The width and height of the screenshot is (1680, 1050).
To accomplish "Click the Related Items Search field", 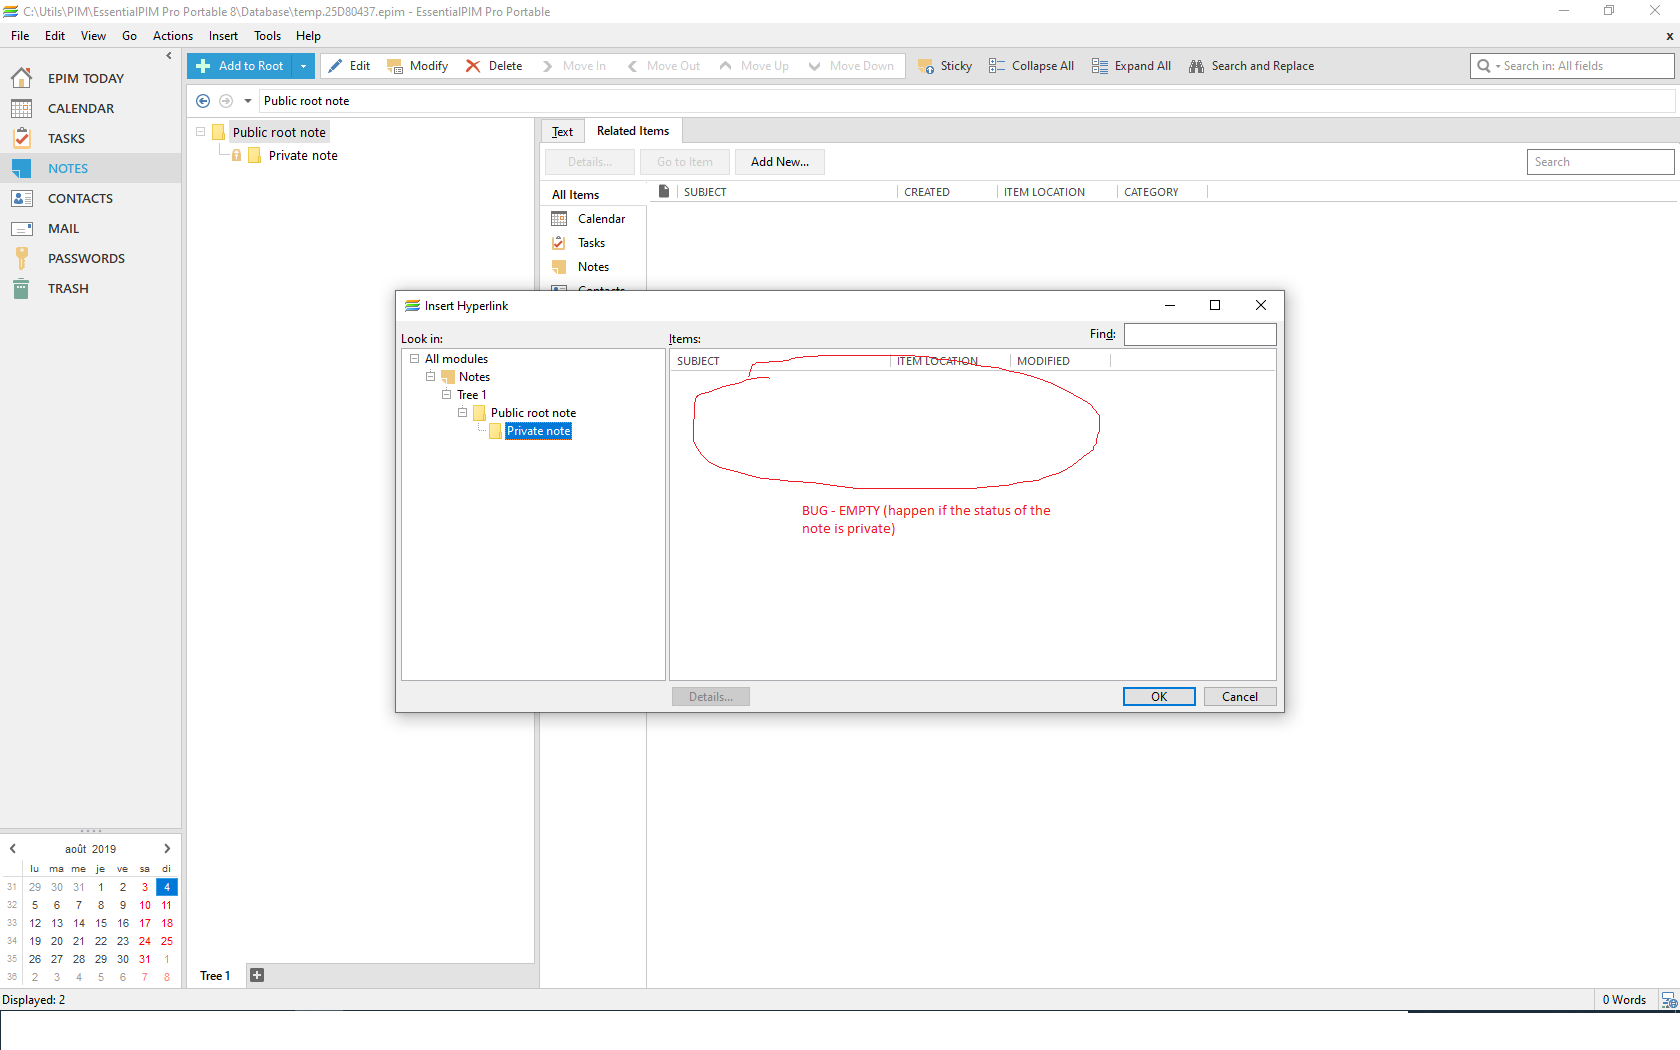I will pos(1600,162).
